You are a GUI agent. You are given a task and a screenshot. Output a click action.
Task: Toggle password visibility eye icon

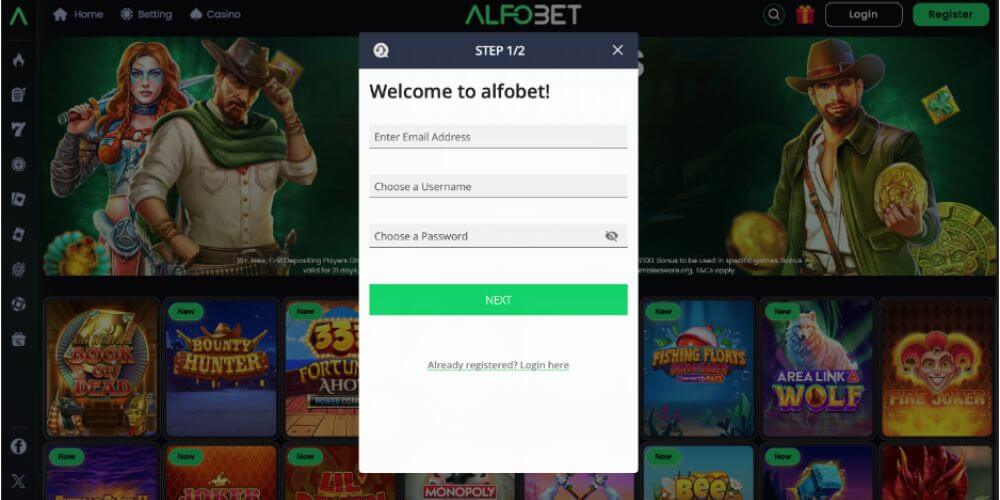(x=612, y=236)
